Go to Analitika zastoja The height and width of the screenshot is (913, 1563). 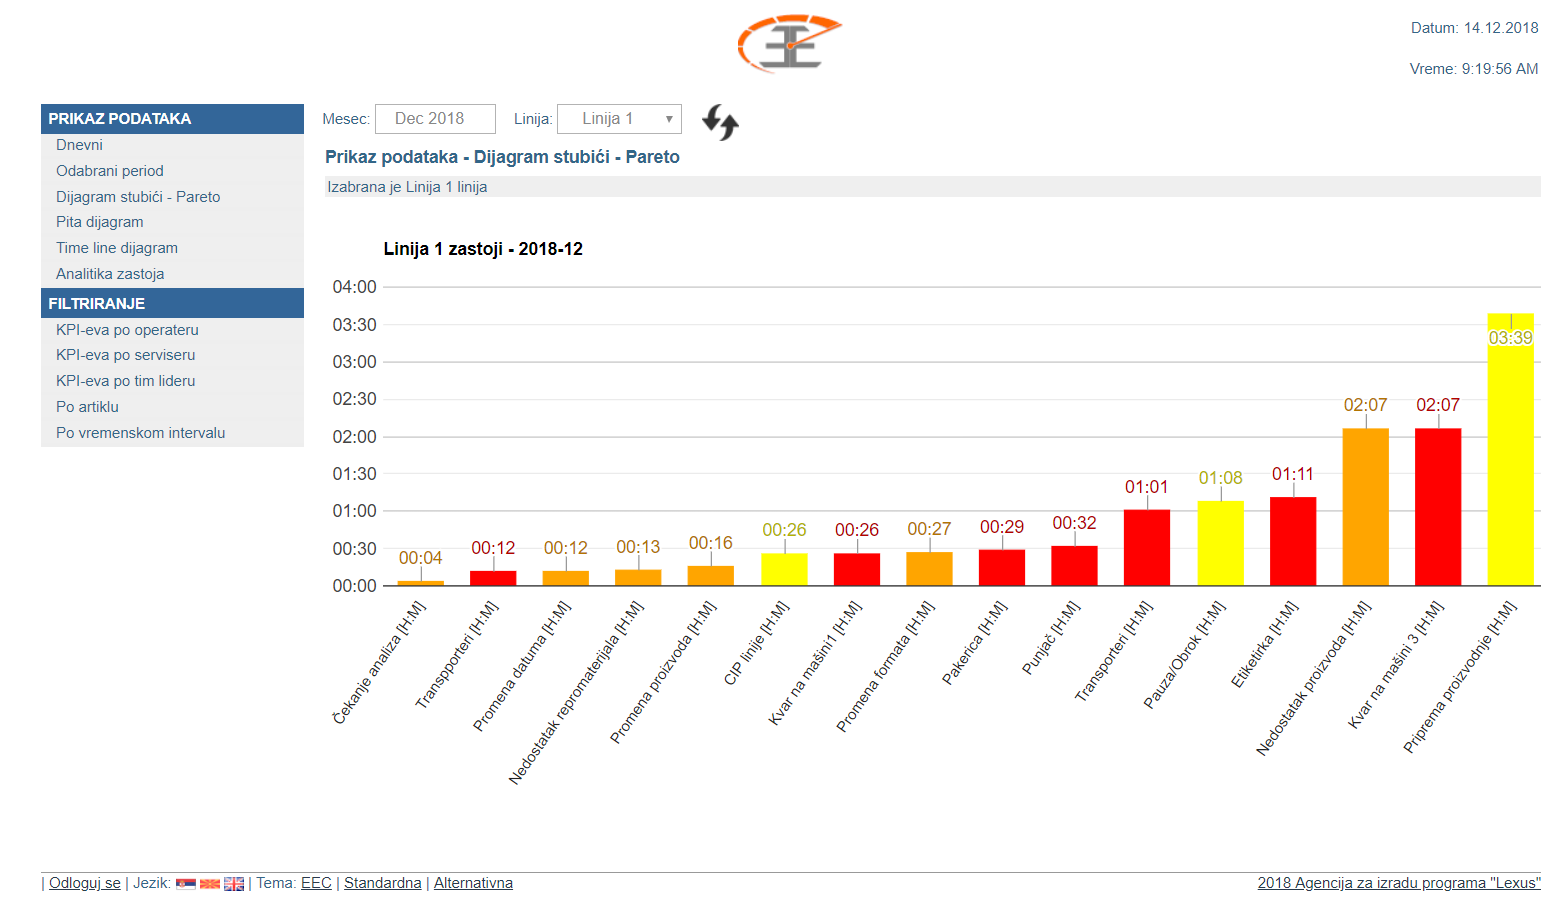[110, 274]
